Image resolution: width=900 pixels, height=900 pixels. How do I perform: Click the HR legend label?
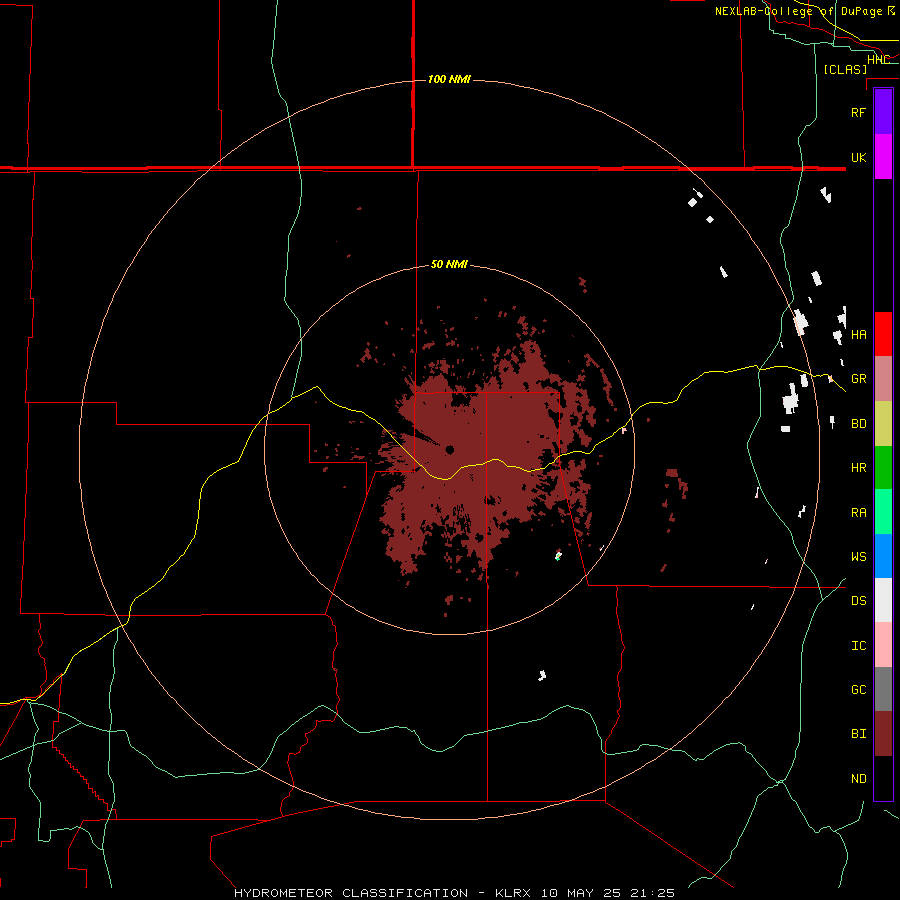tap(858, 468)
